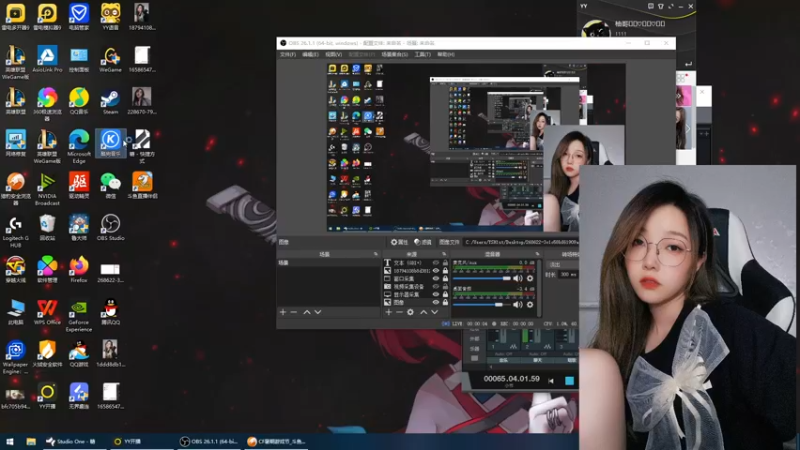800x450 pixels.
Task: Click the Sources panel undock icon
Action: (444, 254)
